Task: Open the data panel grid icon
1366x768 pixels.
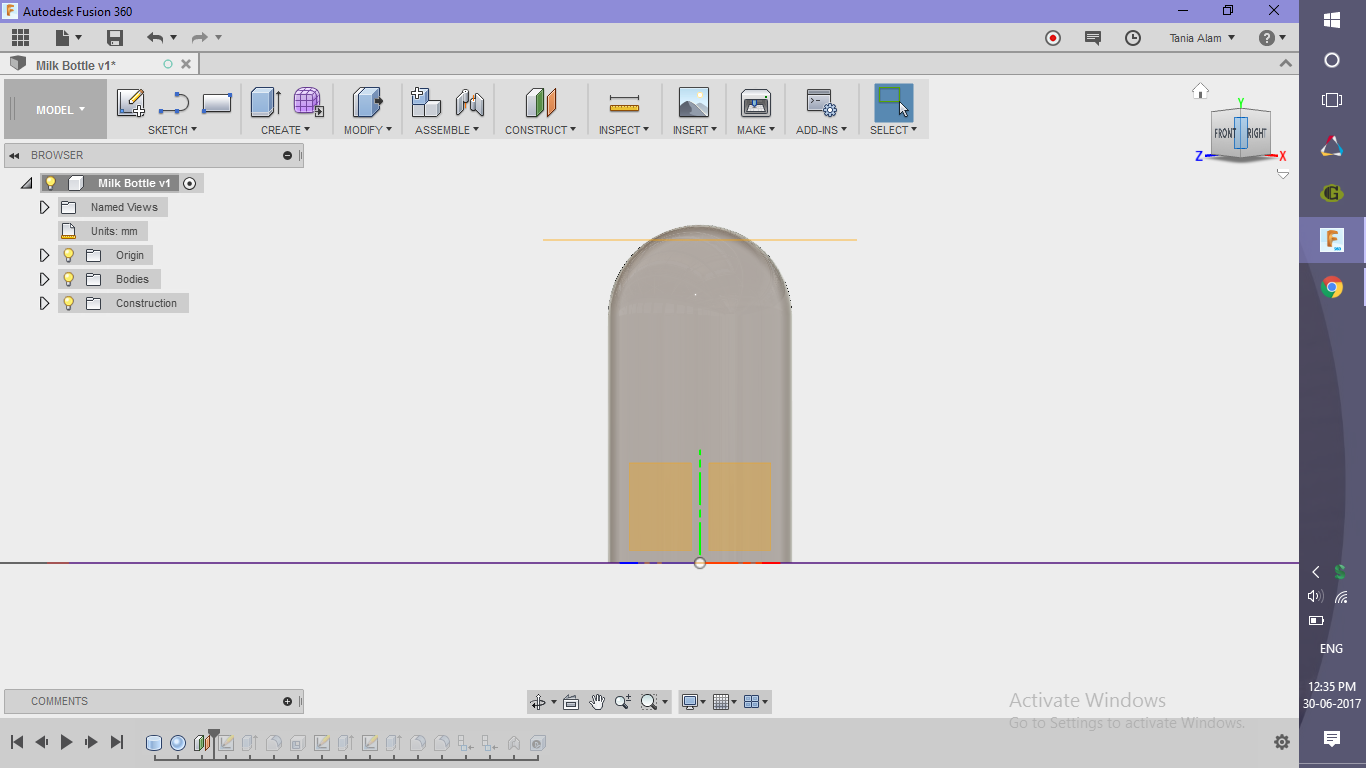Action: click(20, 38)
